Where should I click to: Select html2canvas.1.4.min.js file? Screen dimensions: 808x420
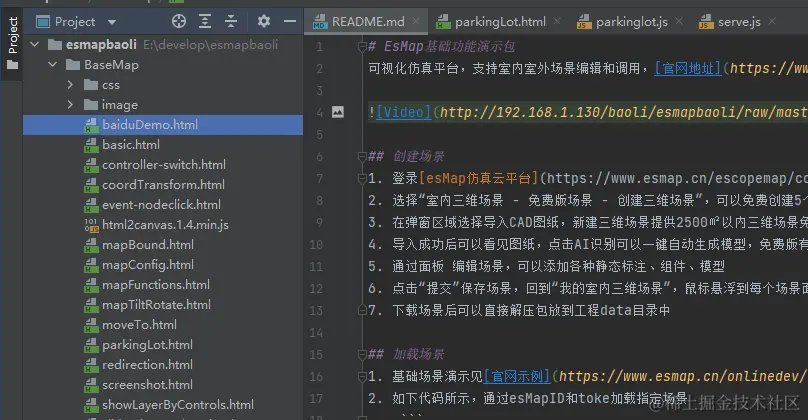pos(165,225)
